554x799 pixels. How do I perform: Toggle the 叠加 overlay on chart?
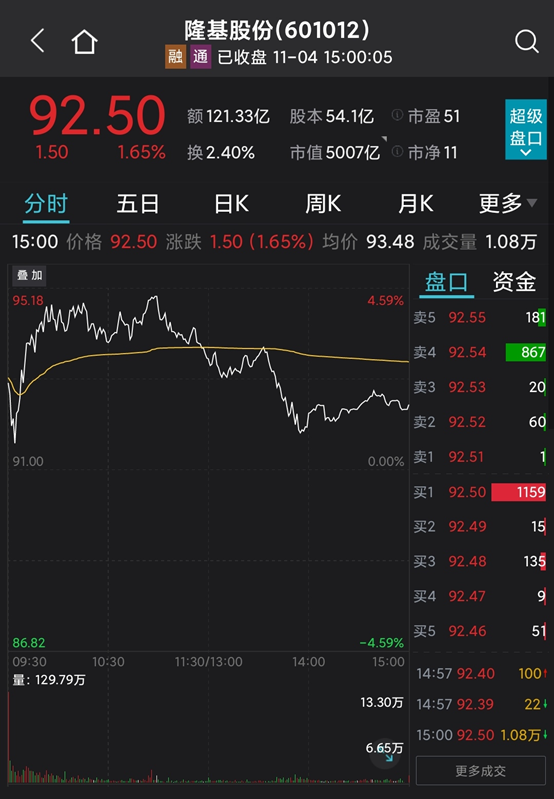point(30,276)
